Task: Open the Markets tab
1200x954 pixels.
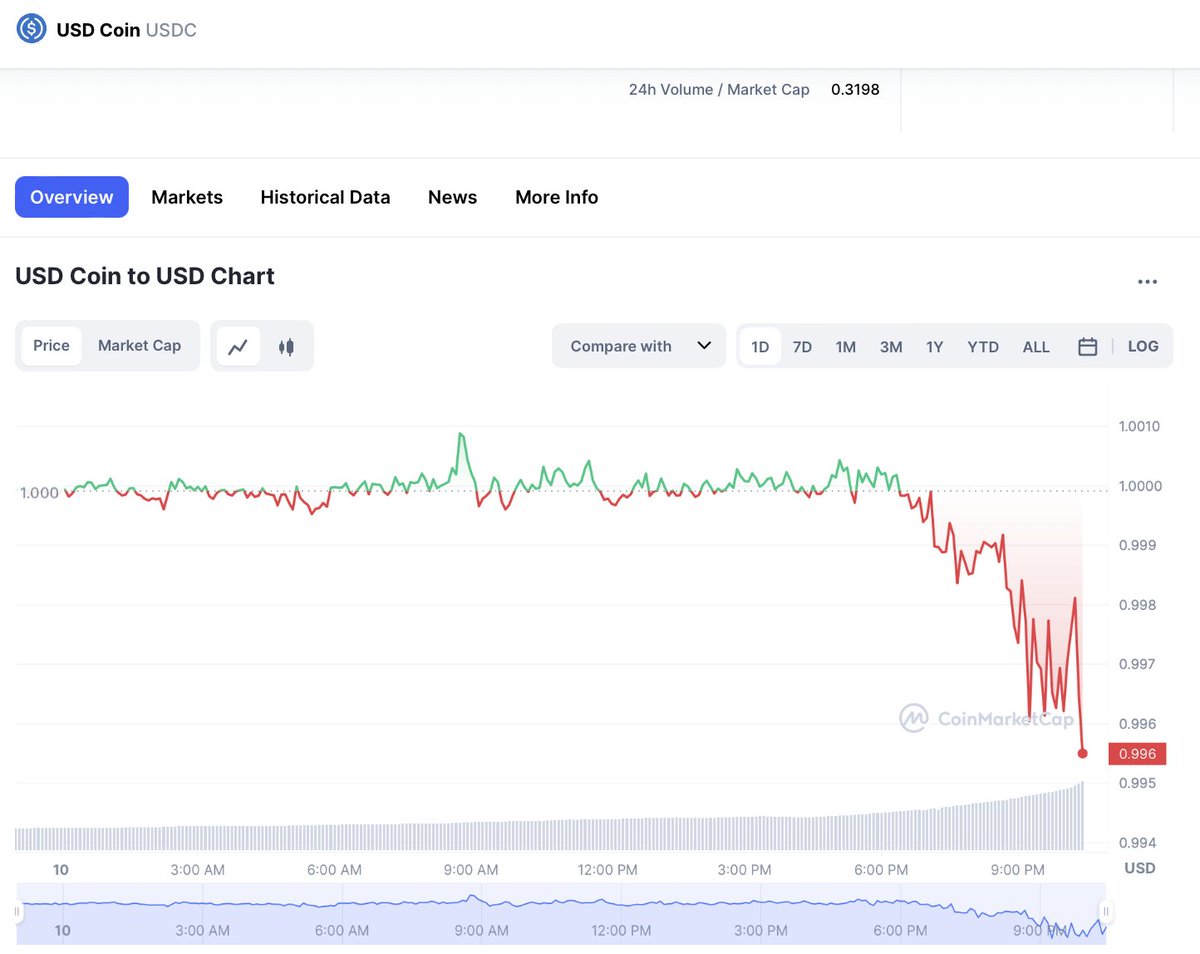Action: (187, 197)
